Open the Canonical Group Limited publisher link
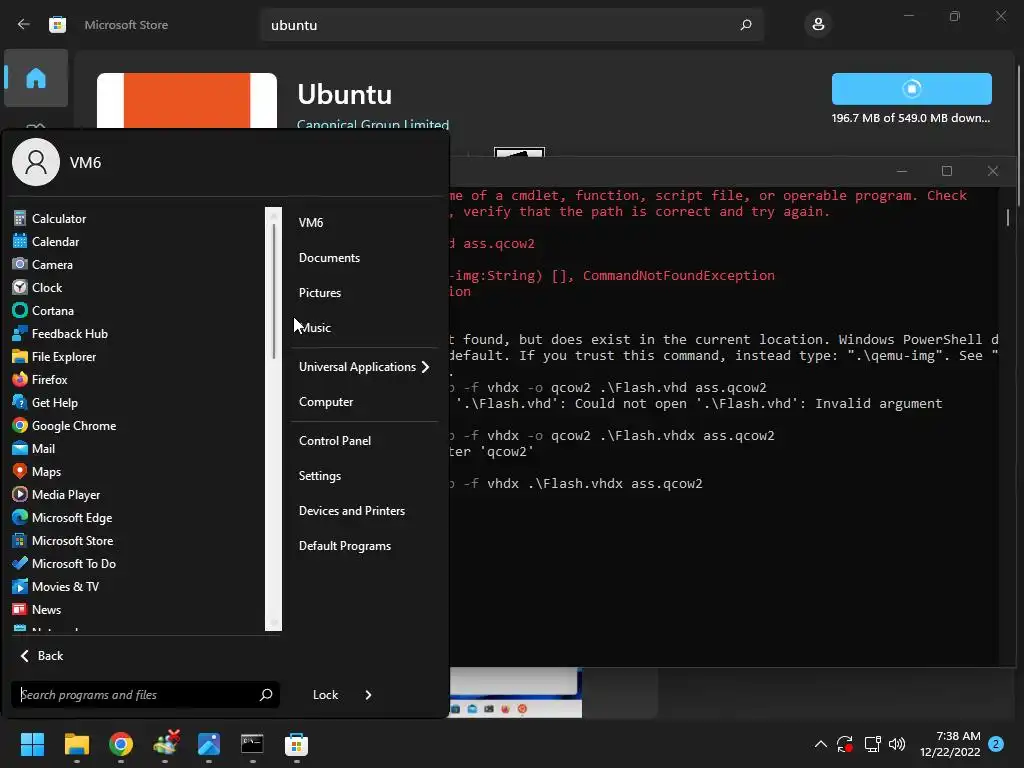The width and height of the screenshot is (1024, 768). coord(373,124)
